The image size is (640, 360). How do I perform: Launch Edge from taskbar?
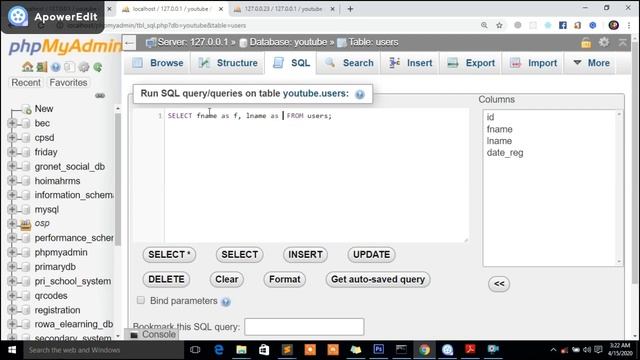pos(219,350)
